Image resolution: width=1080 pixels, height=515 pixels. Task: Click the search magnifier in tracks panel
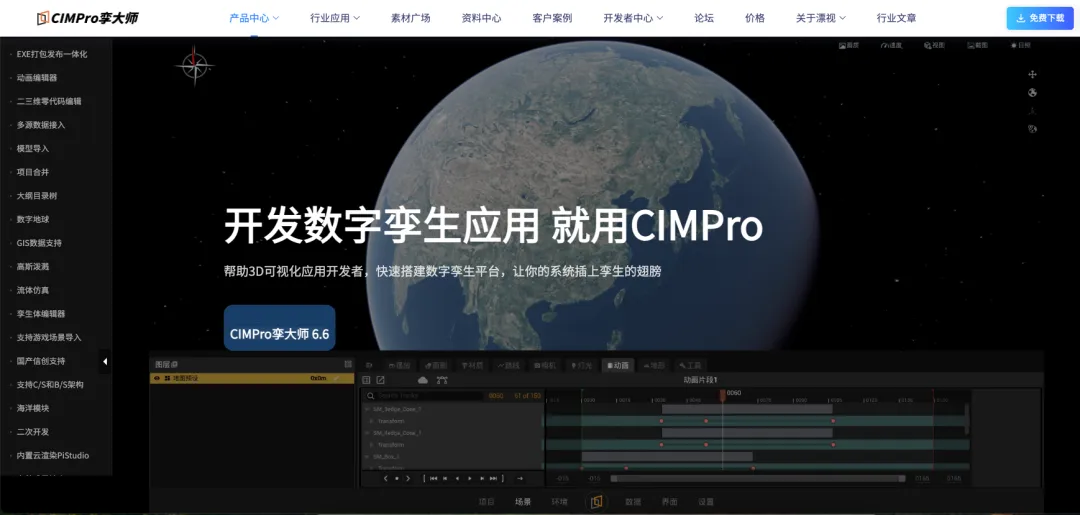371,396
